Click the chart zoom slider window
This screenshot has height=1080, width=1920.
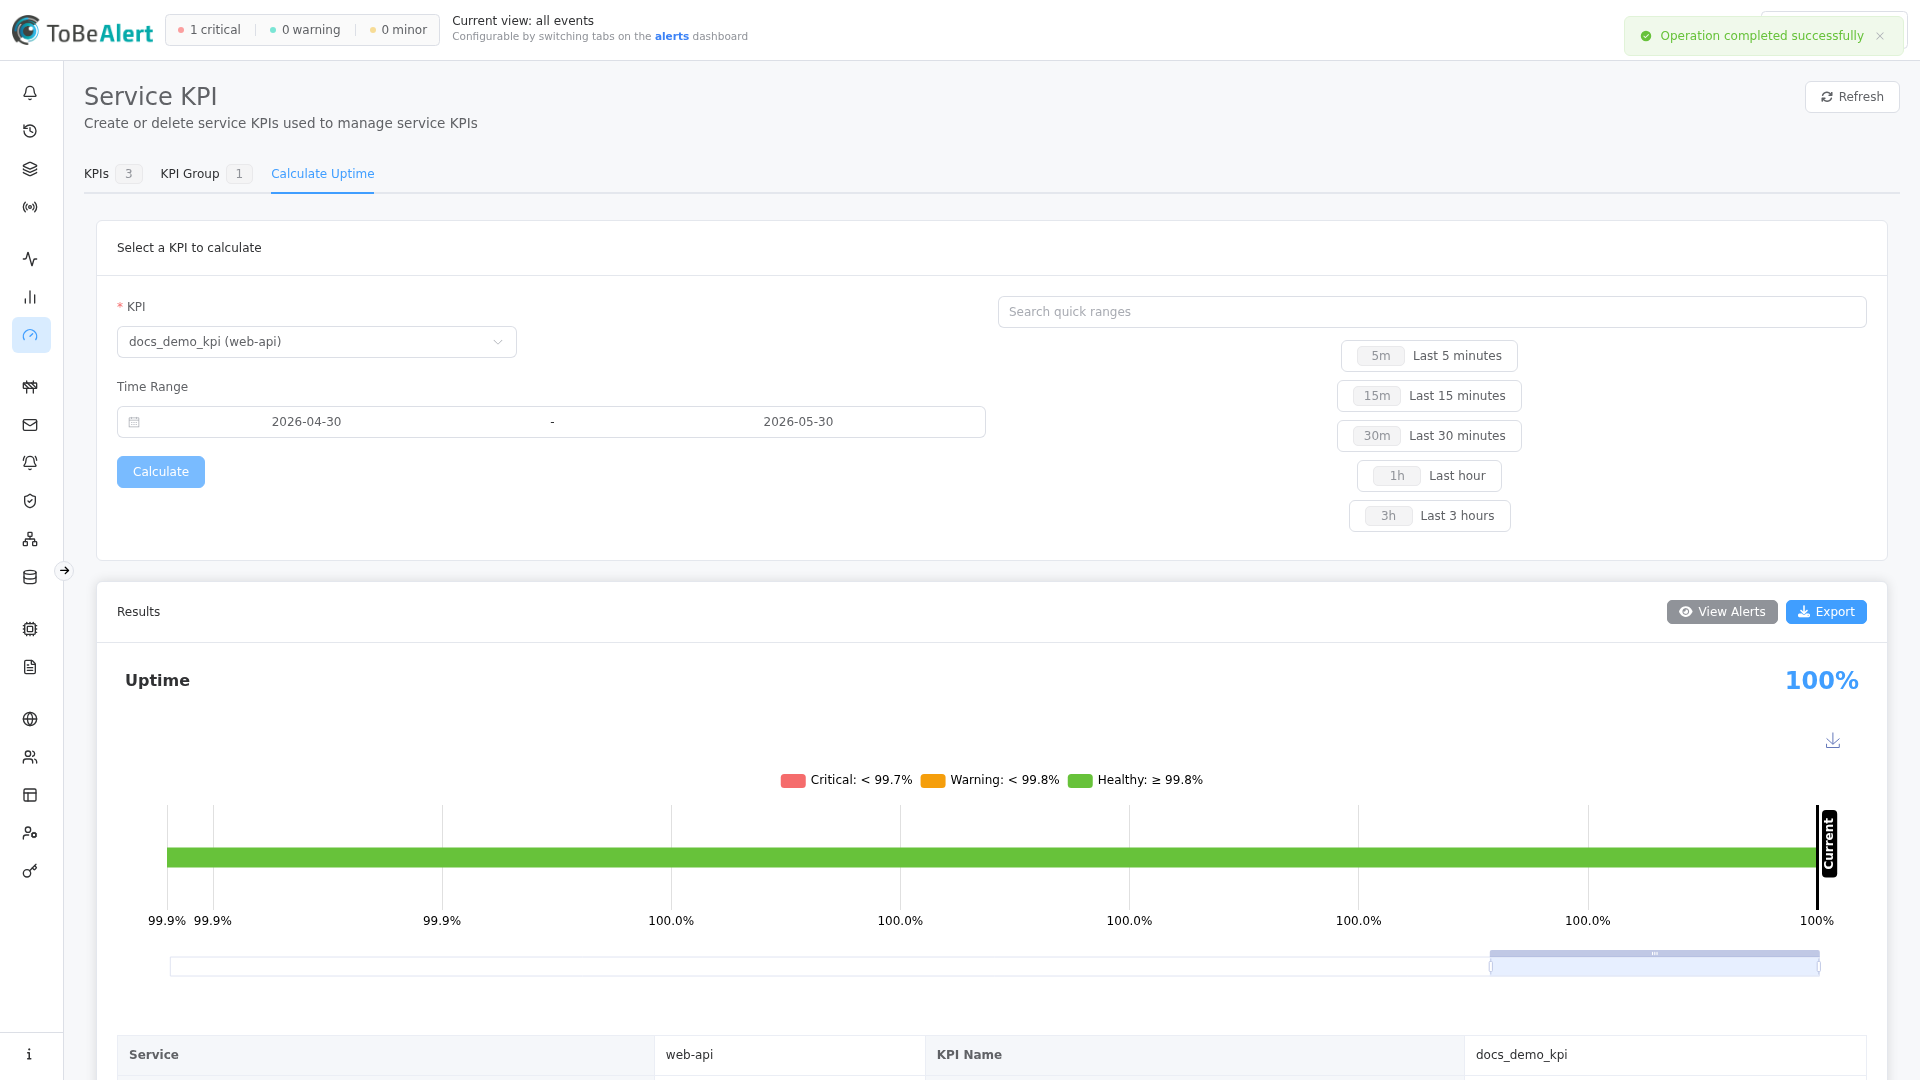[x=1654, y=966]
